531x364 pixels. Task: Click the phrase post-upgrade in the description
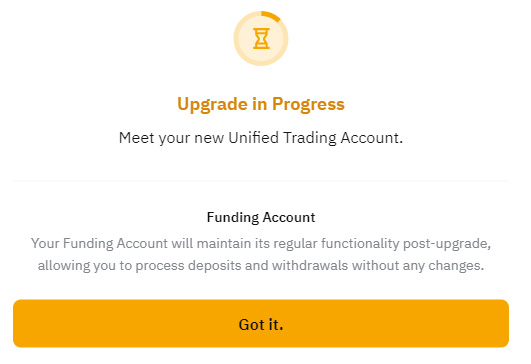pos(447,244)
